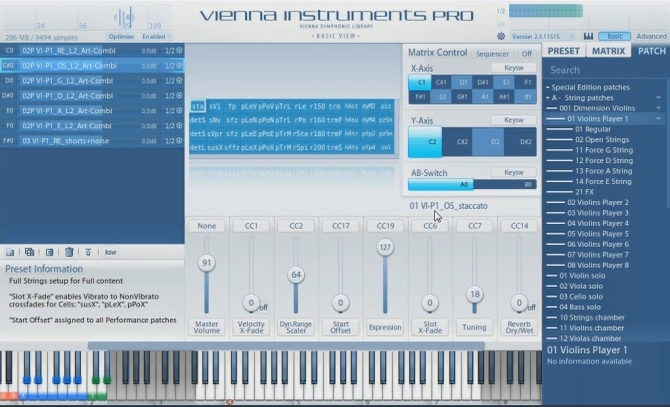Toggle the Reverb Dry/Wet off switch
This screenshot has height=407, width=670.
(x=531, y=307)
